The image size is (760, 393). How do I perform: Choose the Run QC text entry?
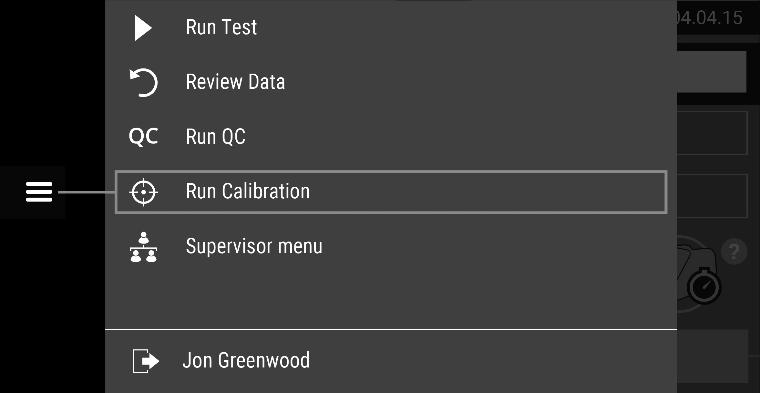coord(216,137)
